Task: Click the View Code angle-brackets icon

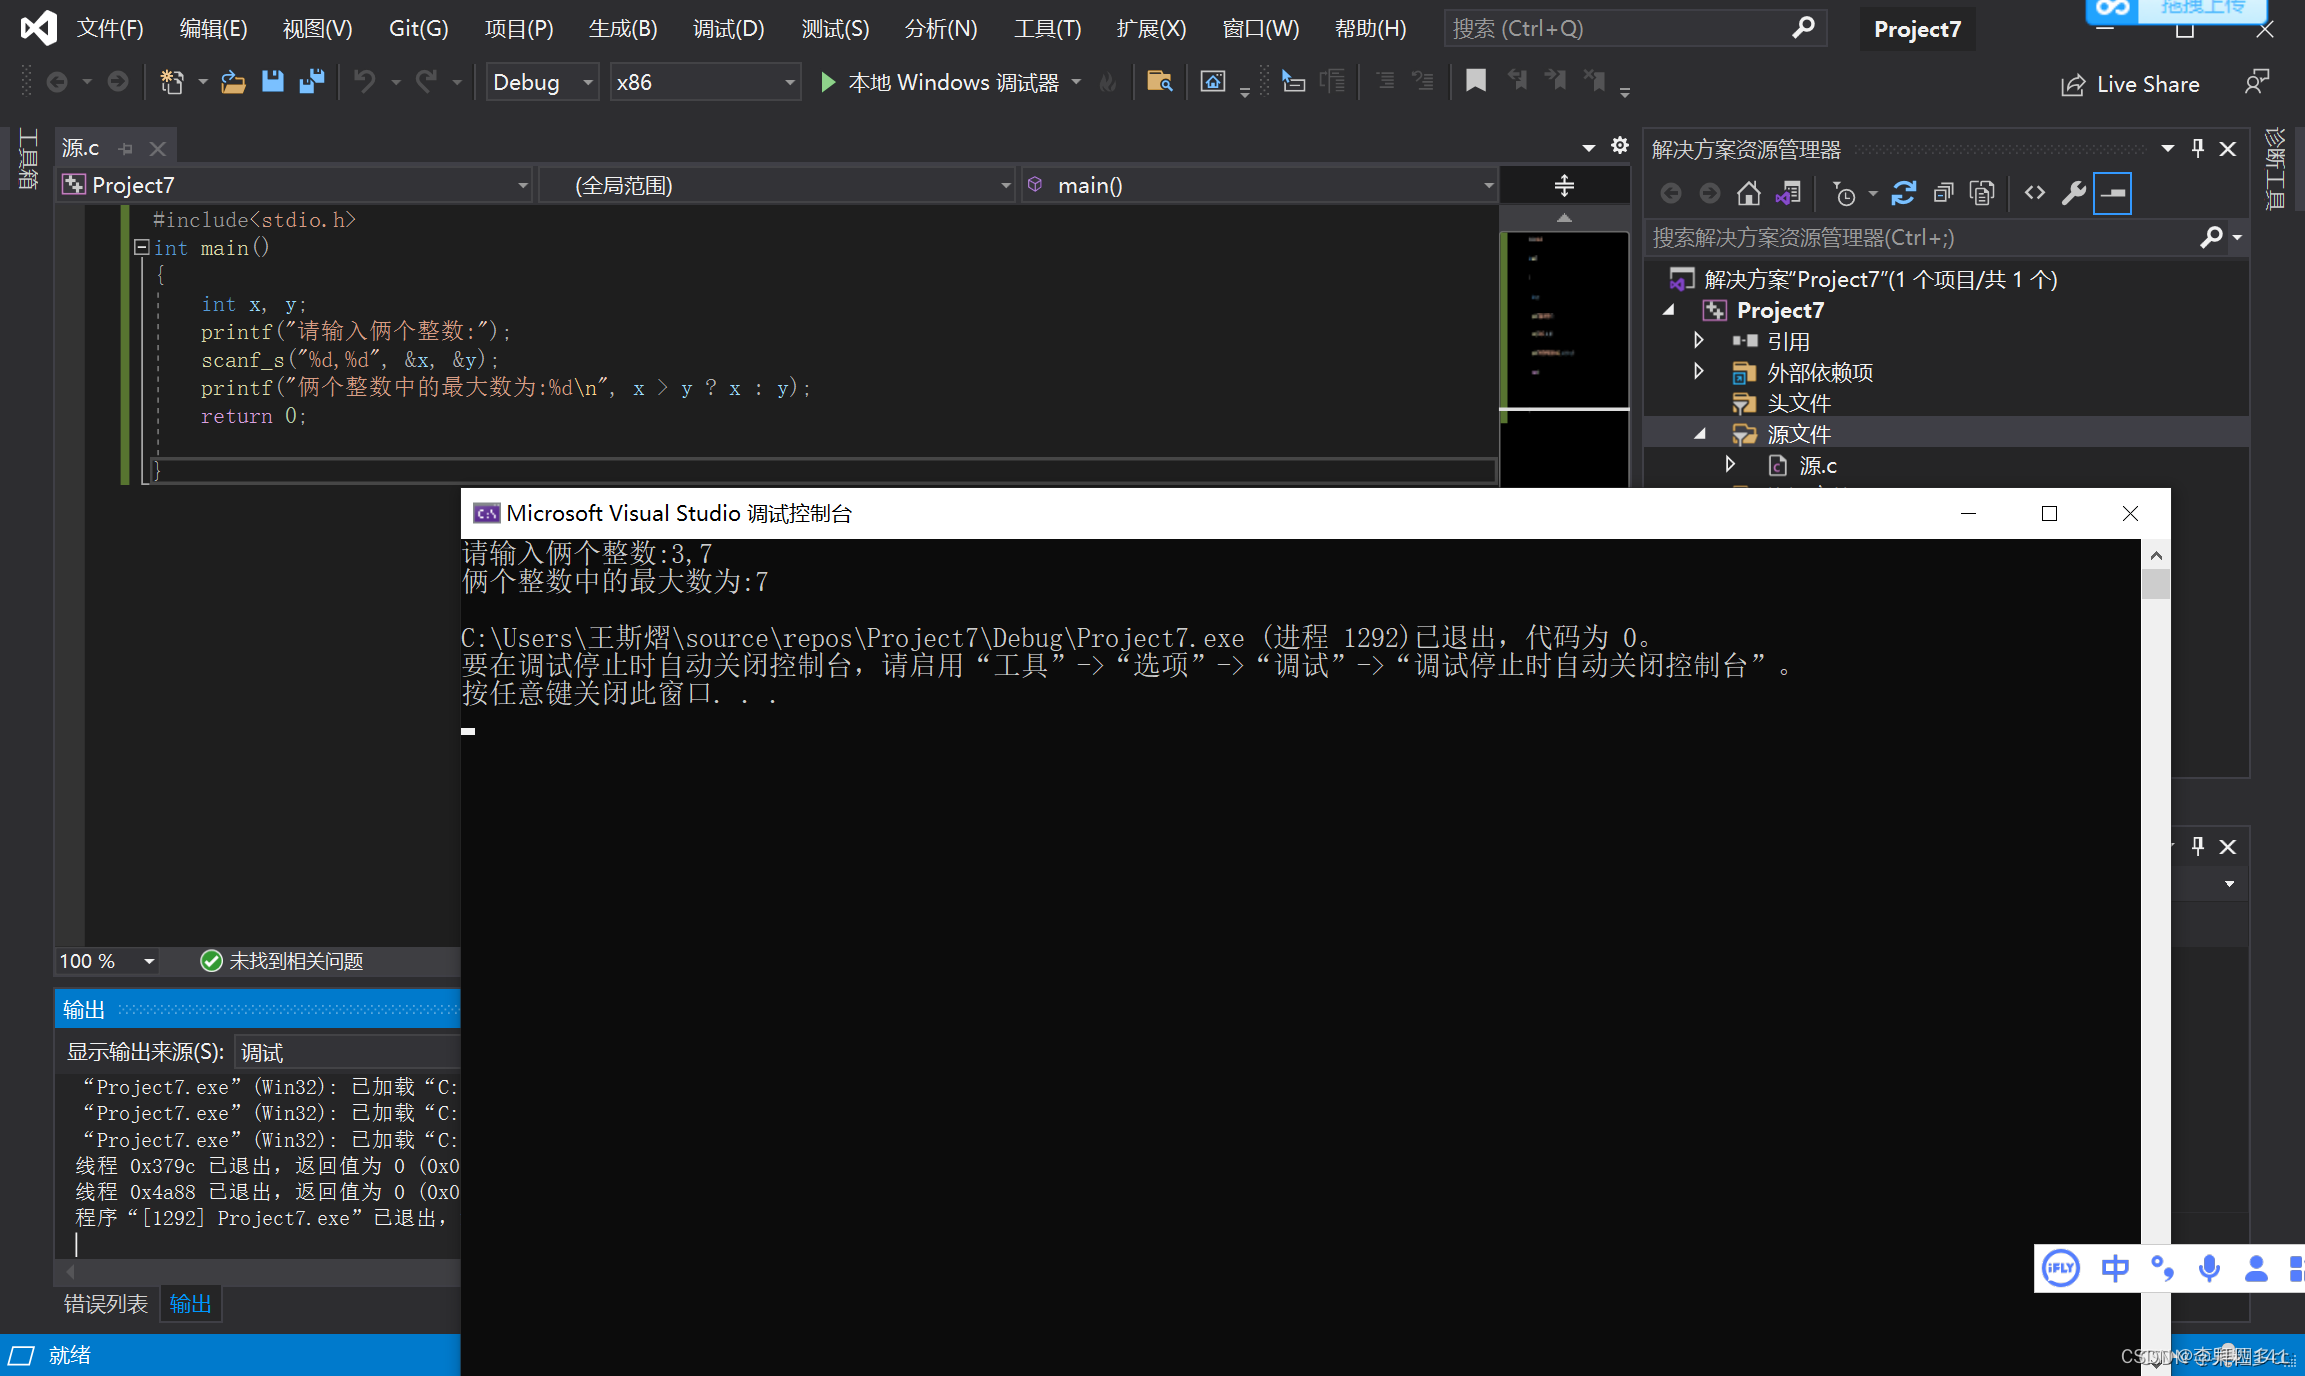Action: click(2034, 193)
